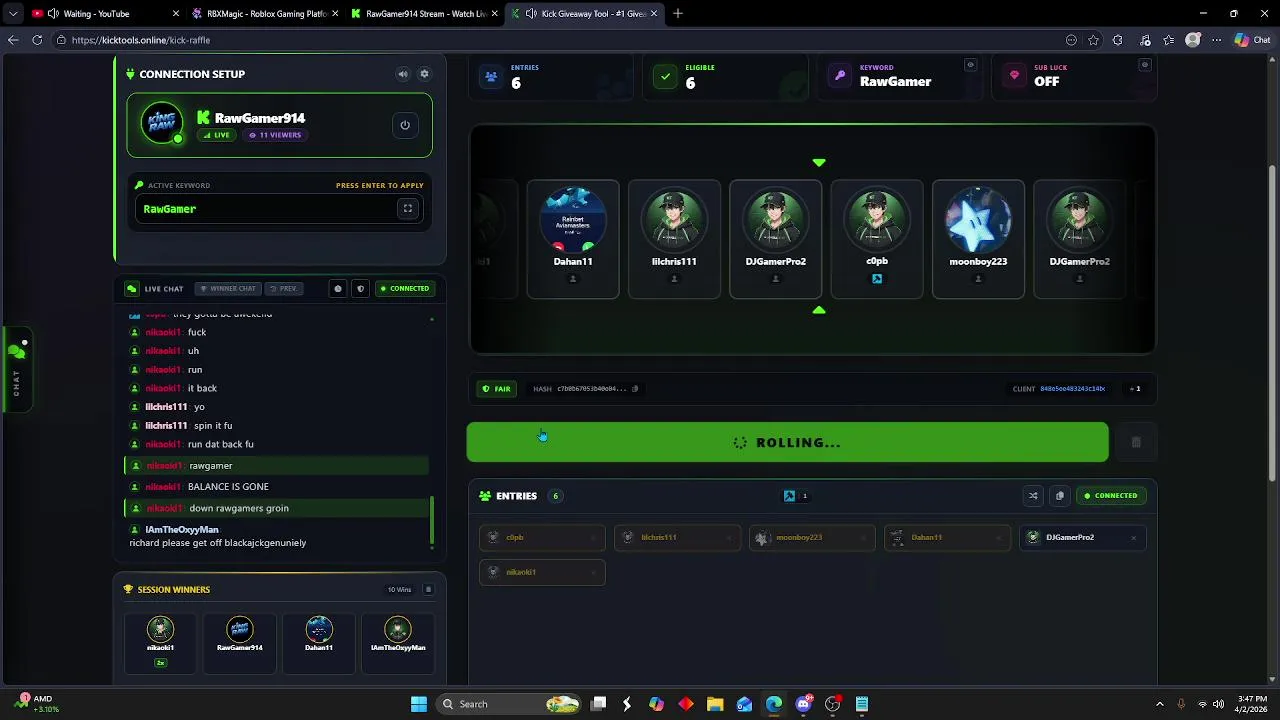Select the lilchris111 card in the roller
This screenshot has width=1280, height=720.
(x=674, y=239)
